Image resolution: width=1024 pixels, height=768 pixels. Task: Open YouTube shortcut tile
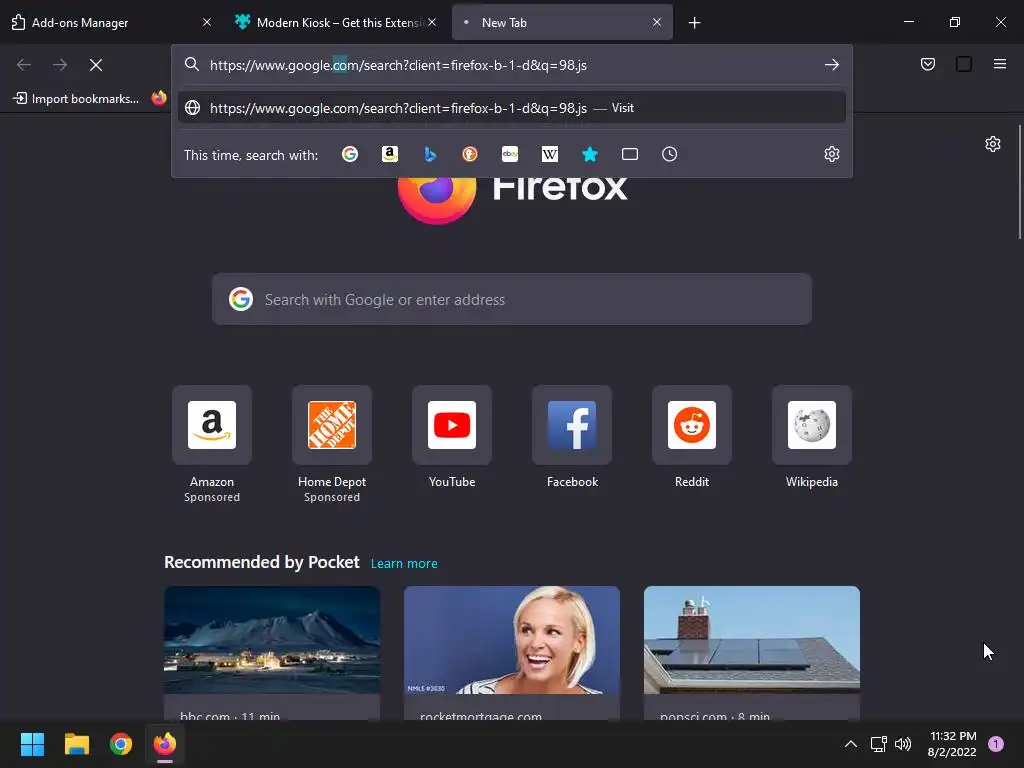[452, 438]
